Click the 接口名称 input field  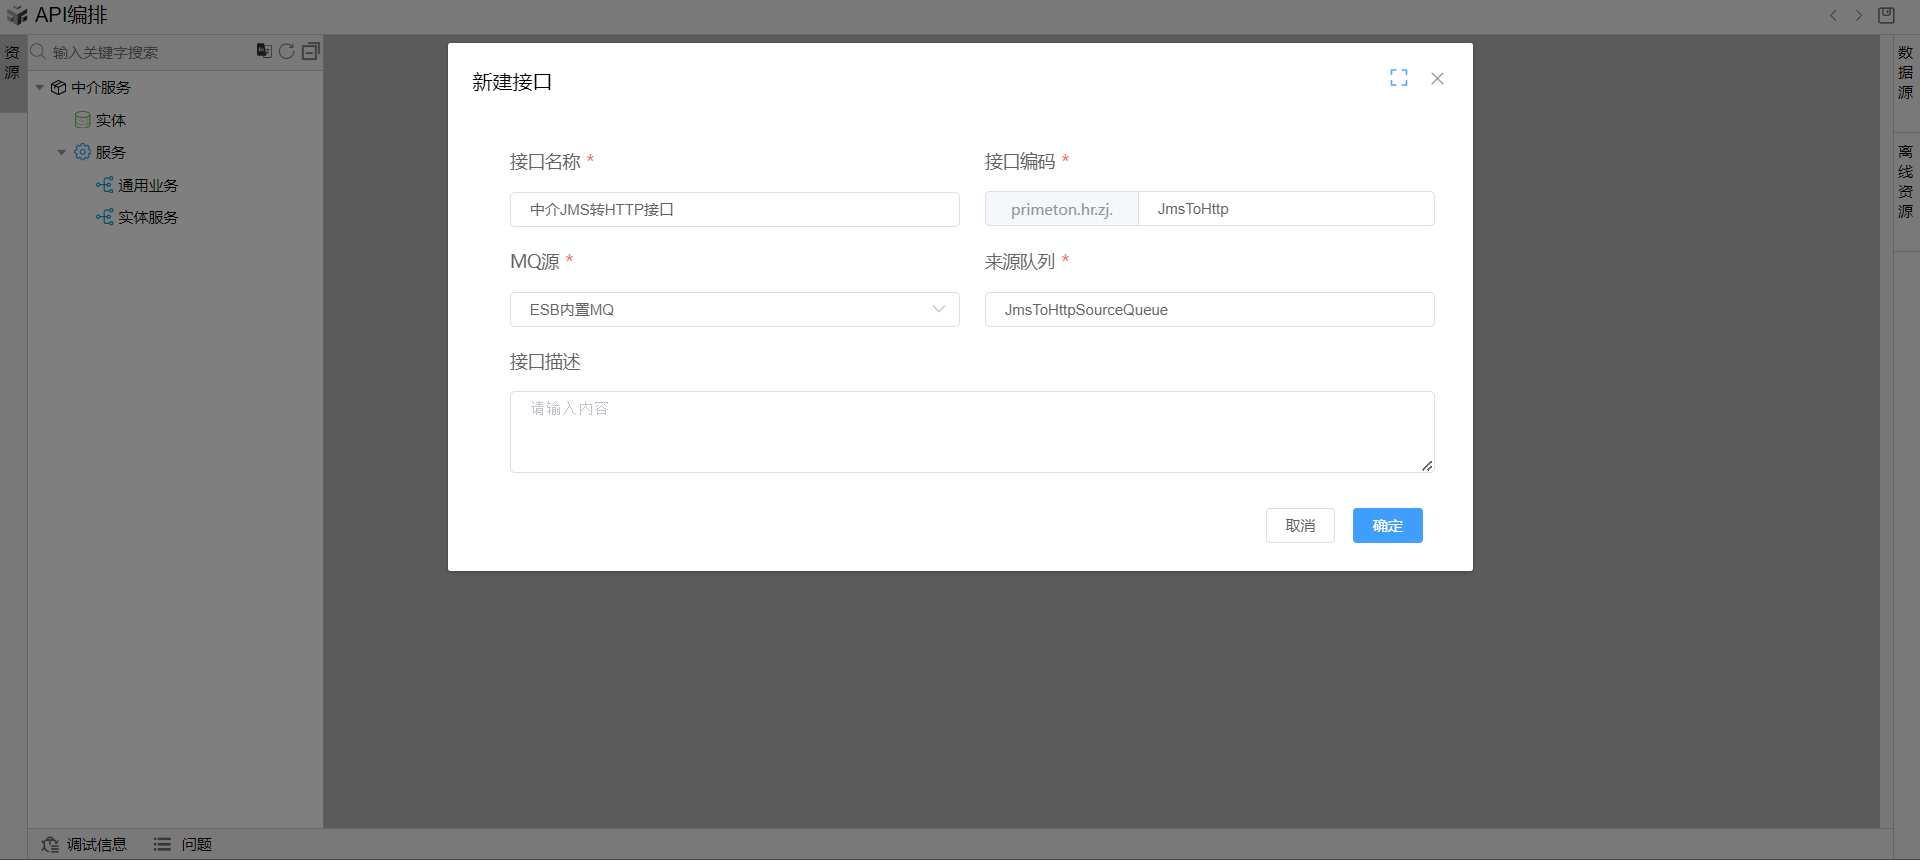click(x=734, y=210)
